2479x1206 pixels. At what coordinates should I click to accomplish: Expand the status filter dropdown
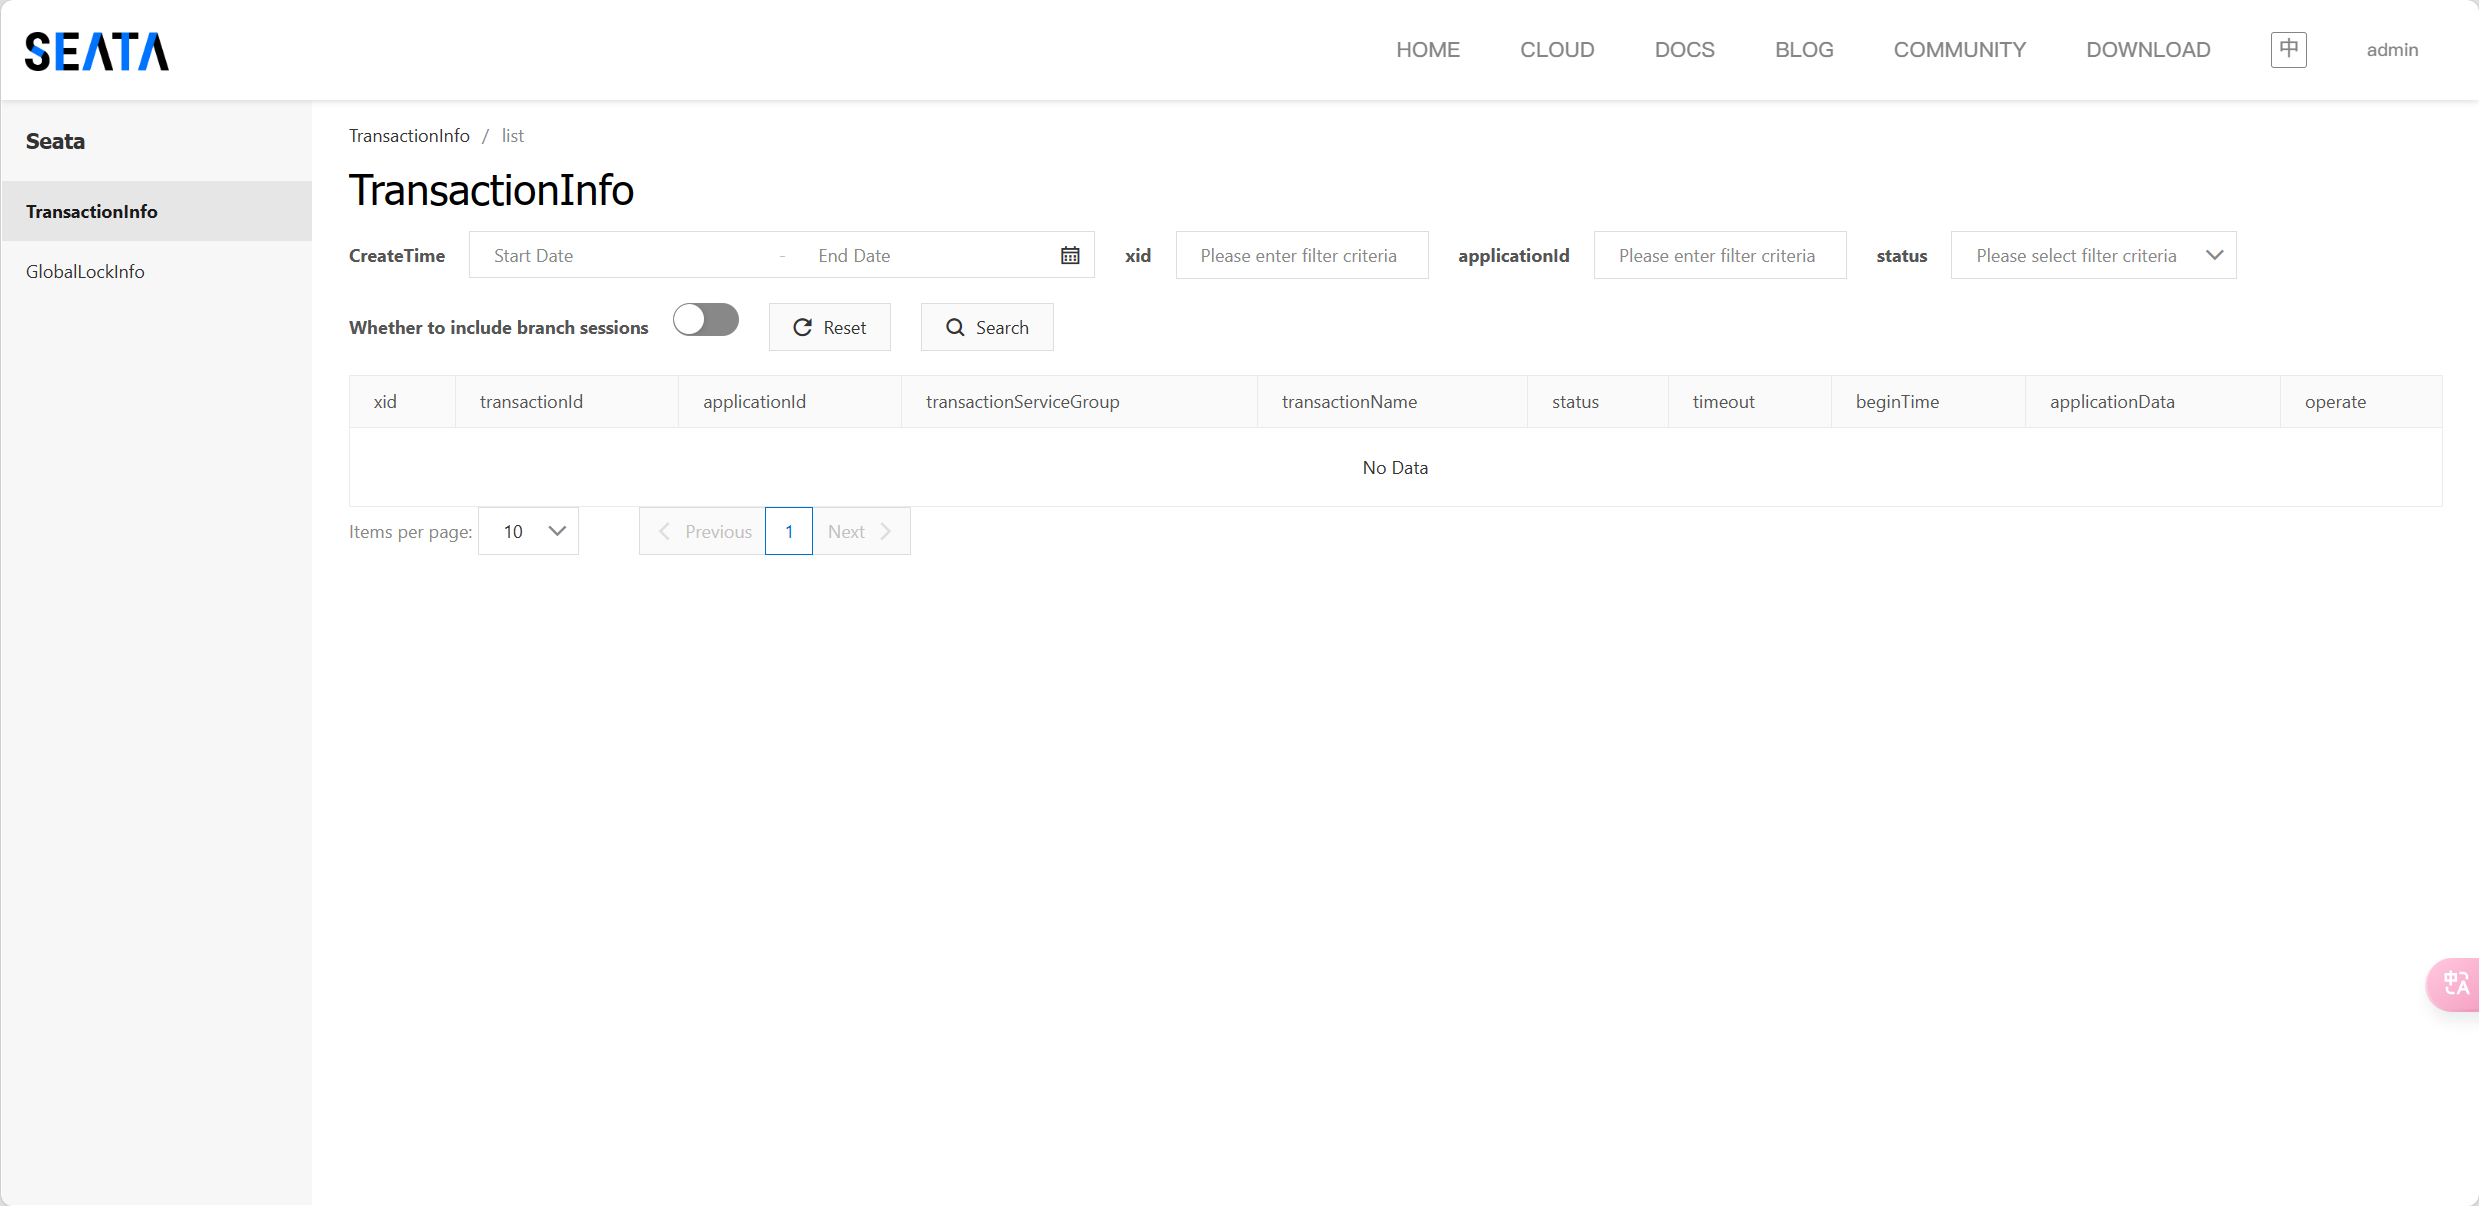click(2093, 256)
